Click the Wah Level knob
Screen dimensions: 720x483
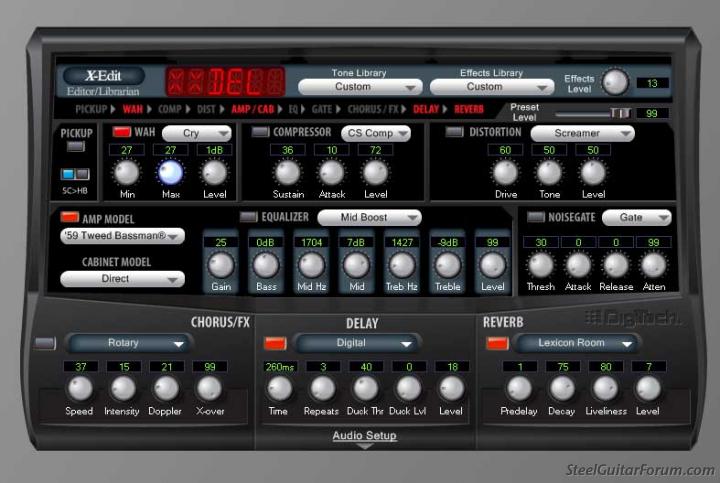(214, 173)
